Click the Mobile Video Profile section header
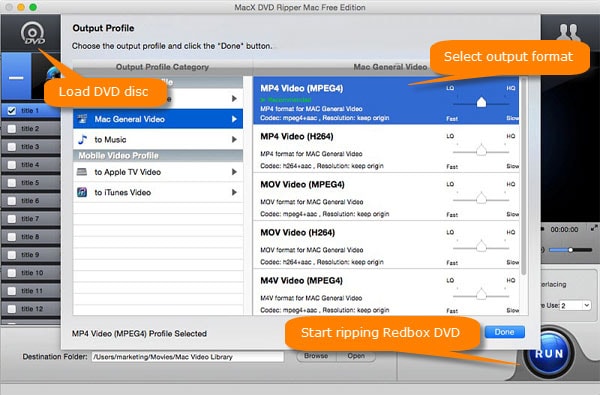 tap(158, 155)
